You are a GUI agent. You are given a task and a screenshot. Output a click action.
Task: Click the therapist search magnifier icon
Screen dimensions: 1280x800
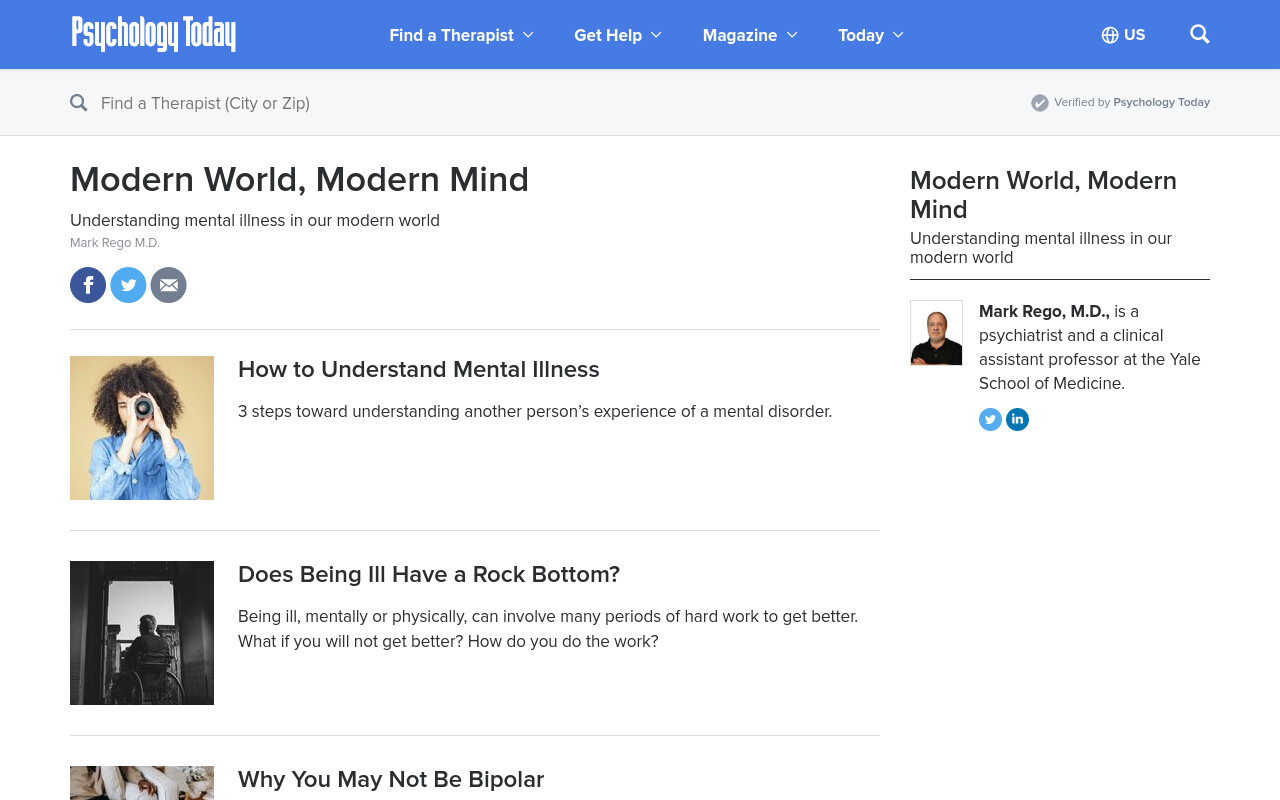pyautogui.click(x=79, y=102)
